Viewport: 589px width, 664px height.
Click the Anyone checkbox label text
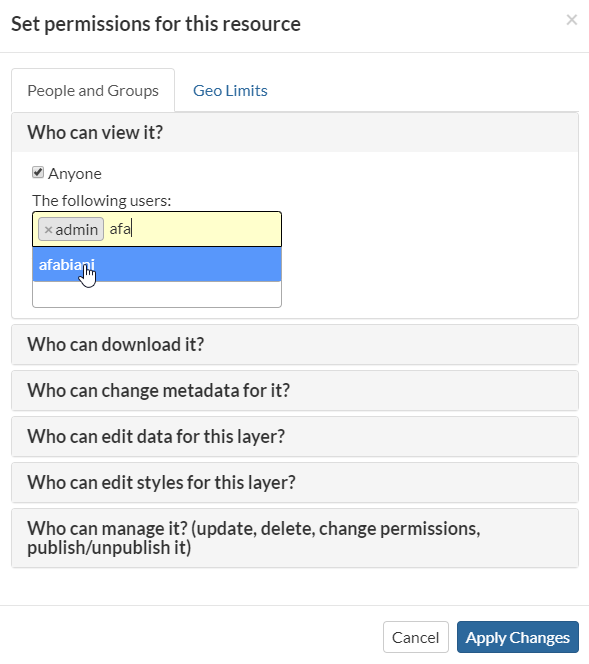pos(75,174)
